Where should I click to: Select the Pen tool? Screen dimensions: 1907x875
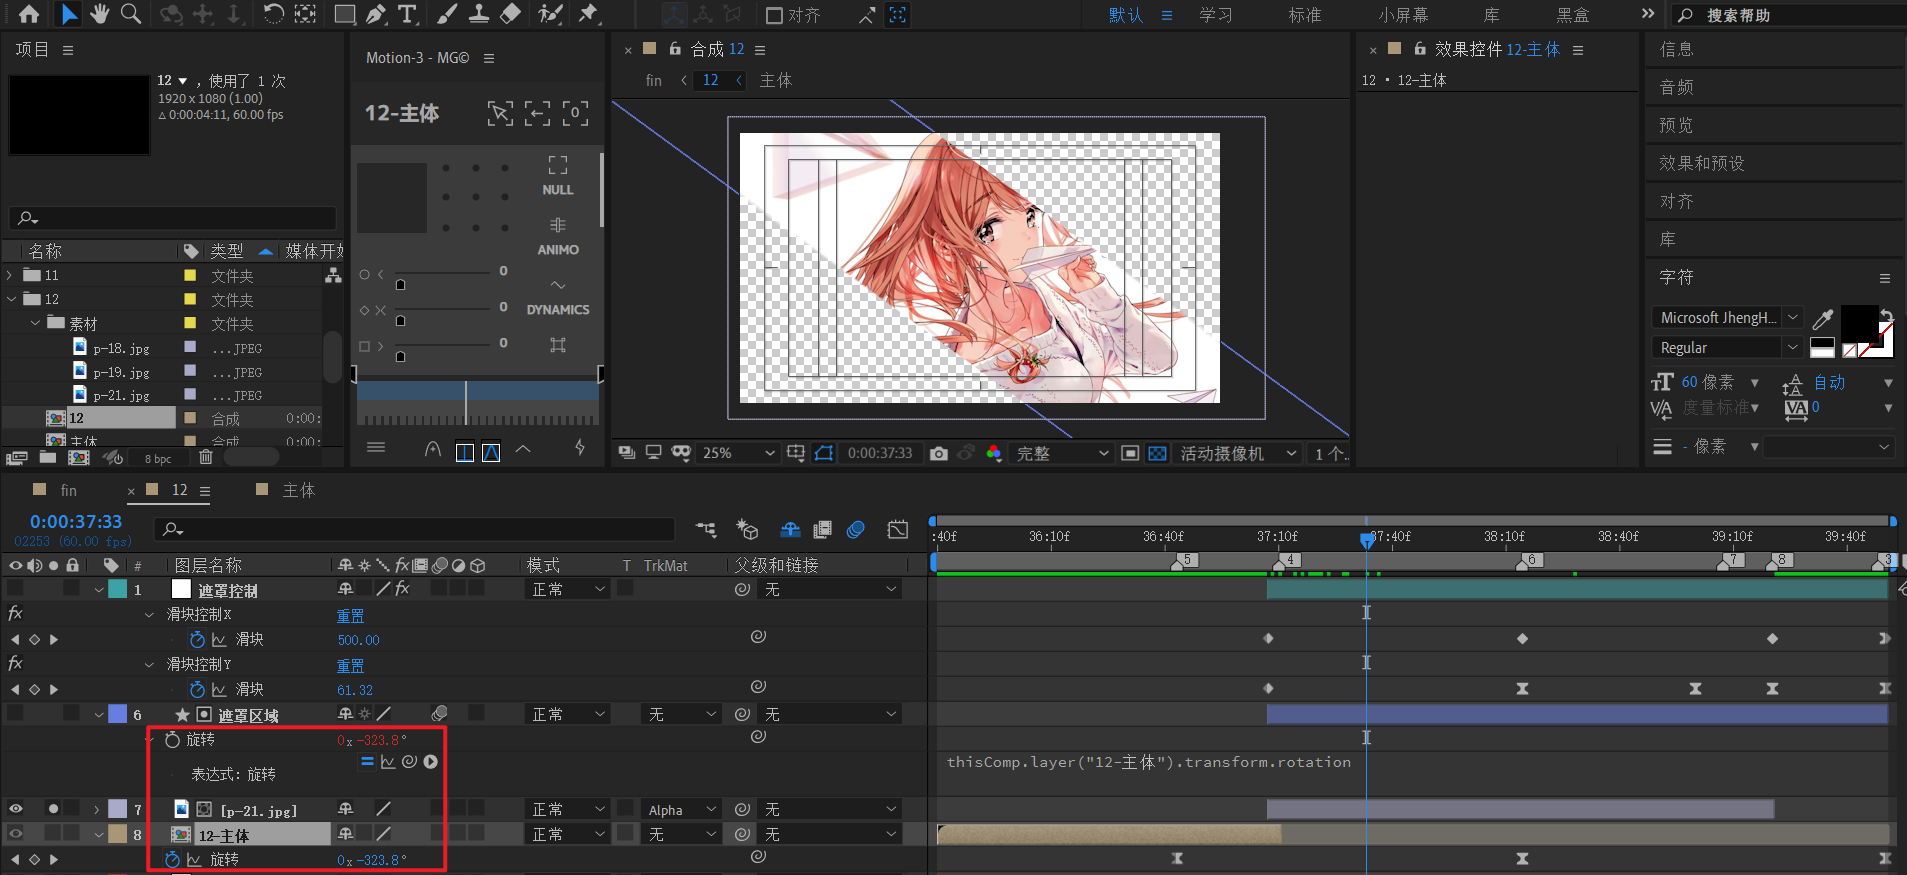point(375,14)
